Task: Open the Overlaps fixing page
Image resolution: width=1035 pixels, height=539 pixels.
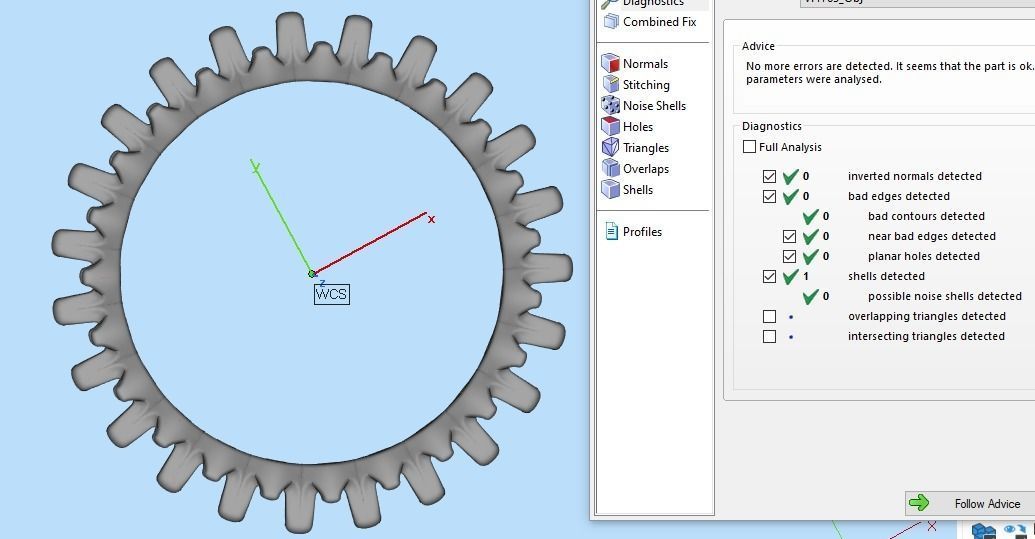Action: click(636, 169)
